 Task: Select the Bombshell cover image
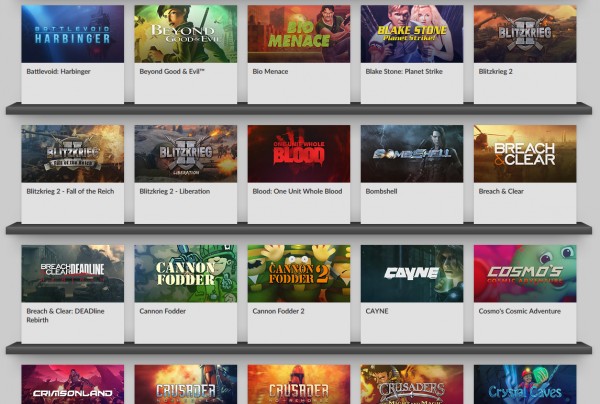[x=412, y=154]
